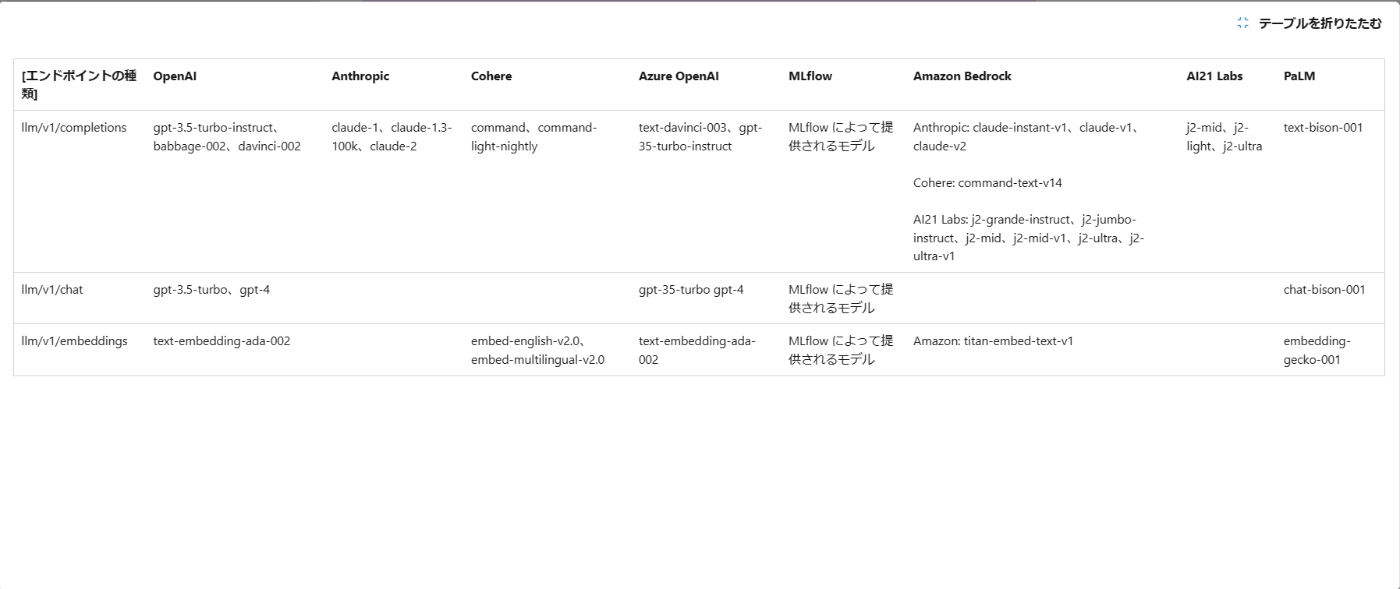This screenshot has height=589, width=1400.
Task: Click the embed-english-v2.0 cell
Action: (x=538, y=350)
